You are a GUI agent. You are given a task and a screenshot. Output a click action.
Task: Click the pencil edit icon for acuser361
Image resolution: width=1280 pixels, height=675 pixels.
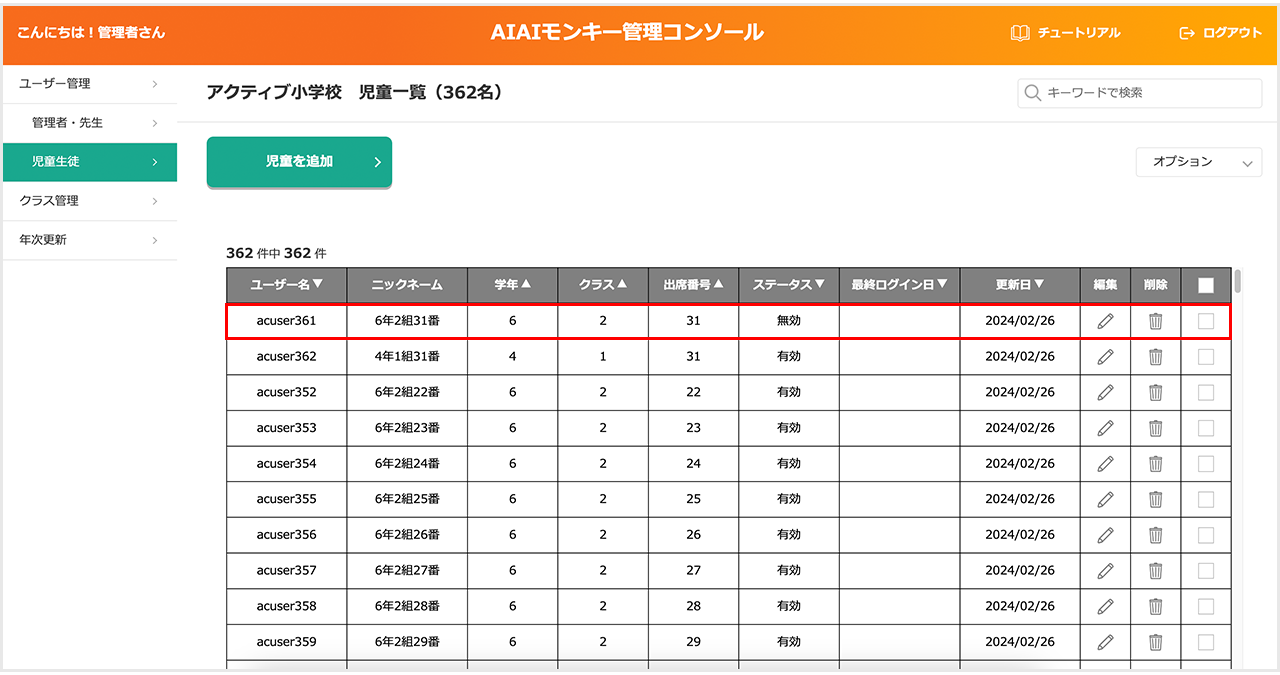1105,321
